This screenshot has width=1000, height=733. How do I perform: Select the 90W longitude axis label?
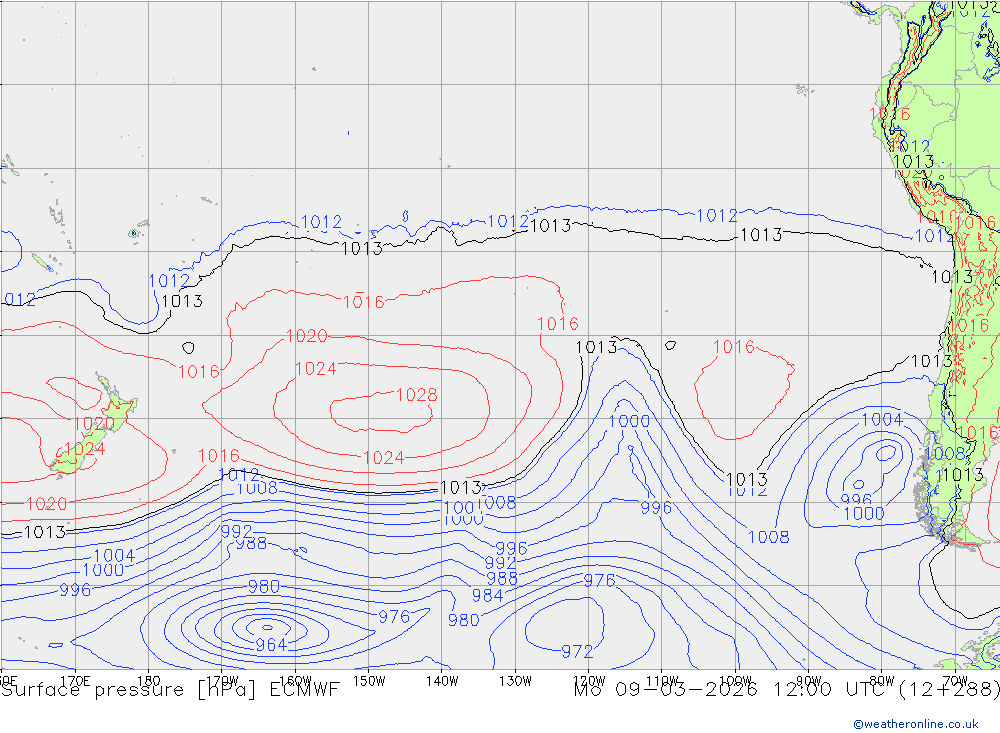pyautogui.click(x=808, y=680)
